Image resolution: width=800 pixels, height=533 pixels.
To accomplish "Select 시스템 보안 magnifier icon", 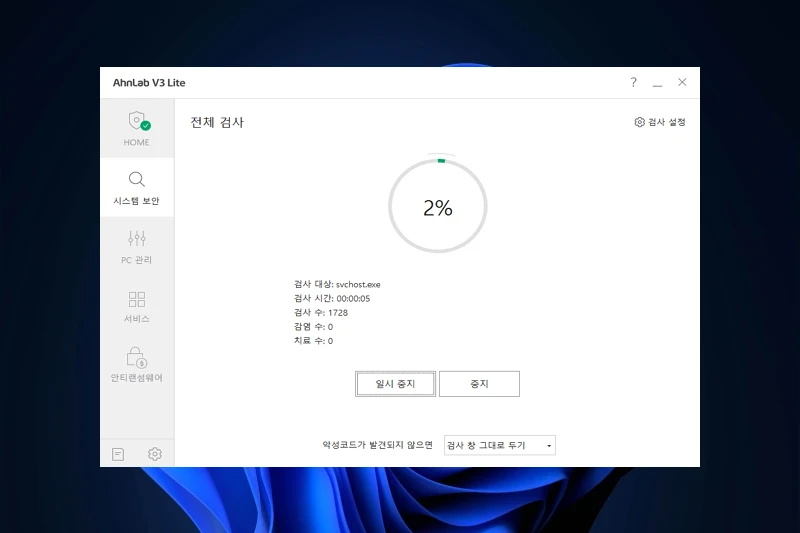I will point(136,180).
